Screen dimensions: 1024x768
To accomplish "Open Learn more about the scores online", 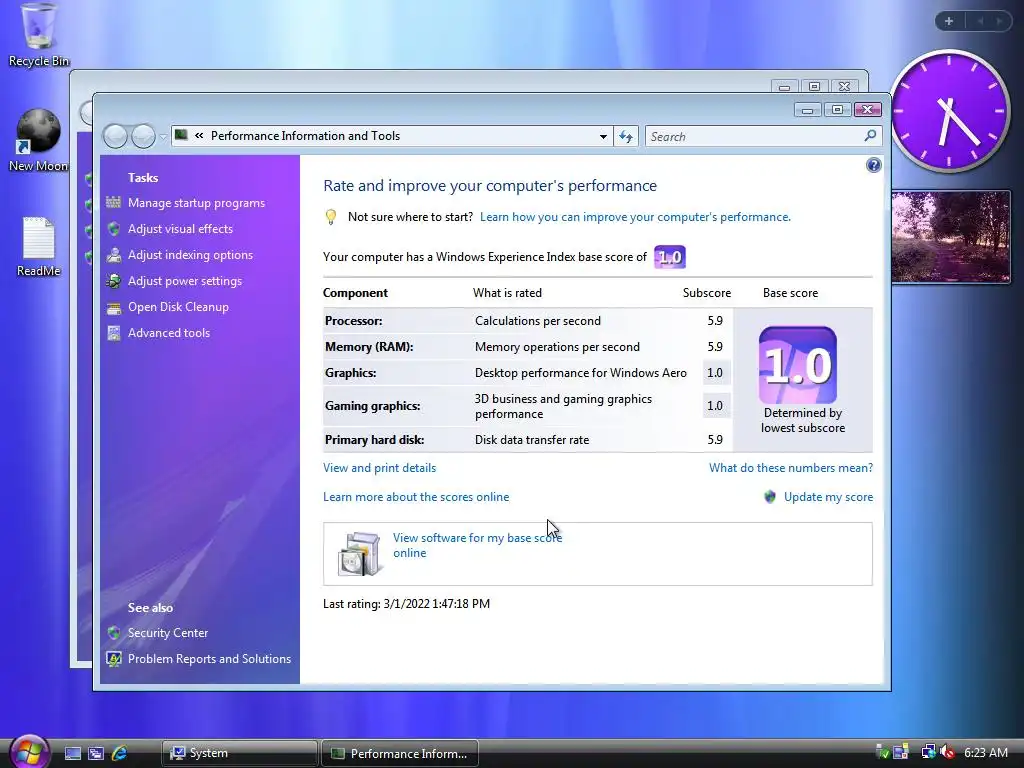I will [416, 497].
